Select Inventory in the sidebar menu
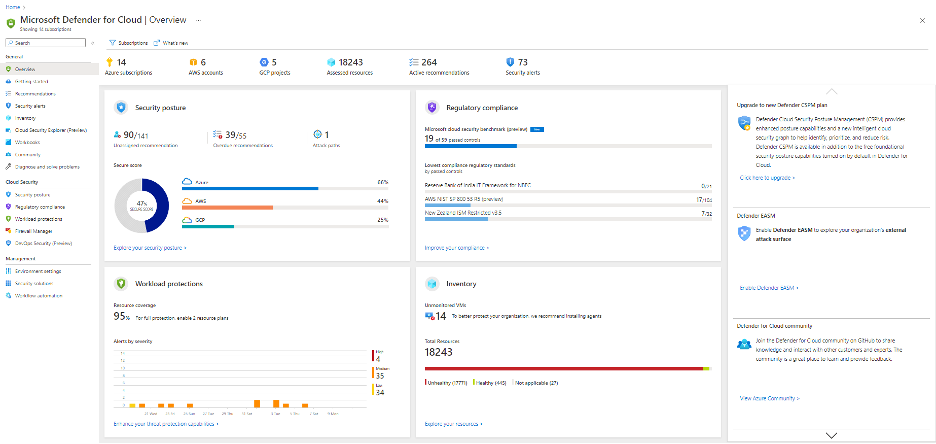The width and height of the screenshot is (936, 444). (x=25, y=118)
